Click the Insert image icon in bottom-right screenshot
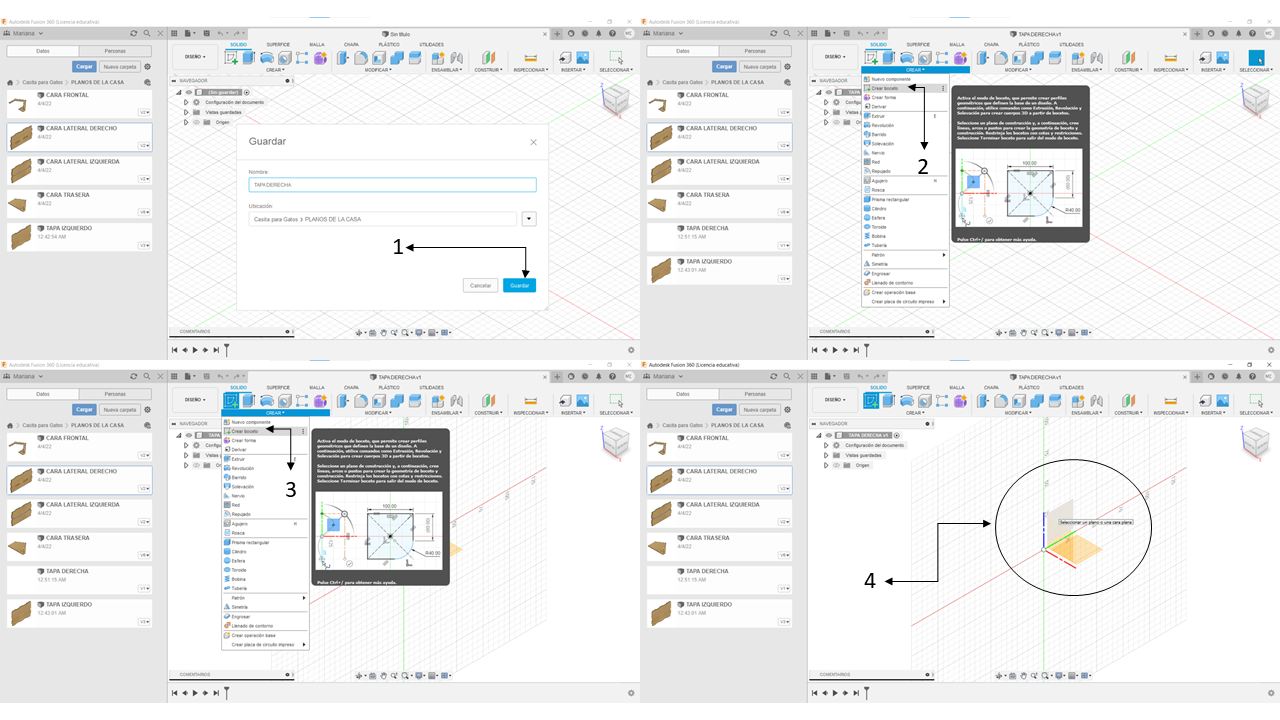 [x=1223, y=401]
